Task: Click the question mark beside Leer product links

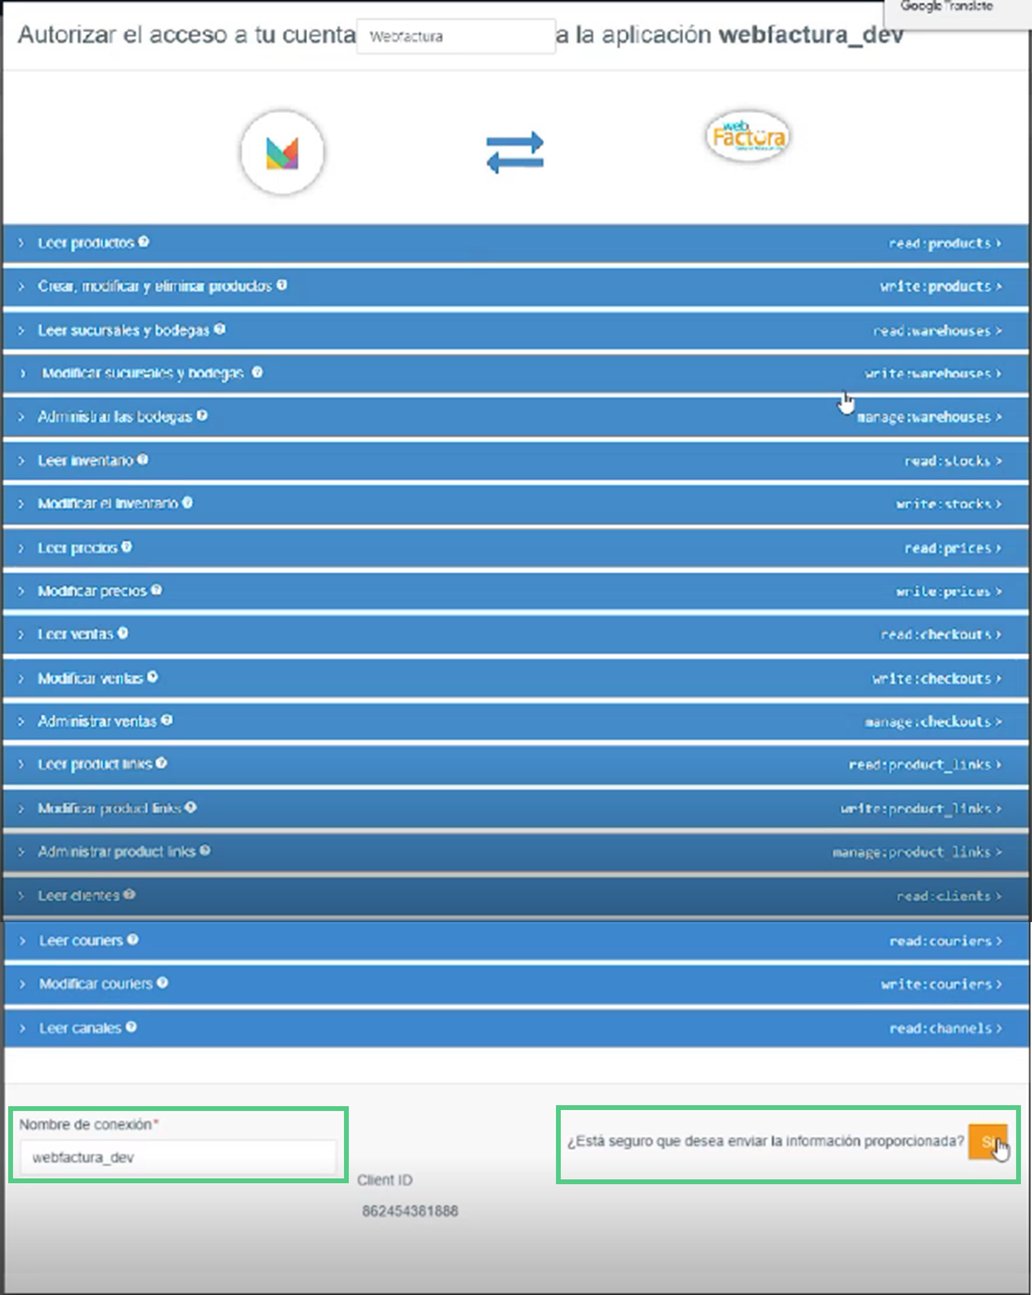Action: pyautogui.click(x=162, y=763)
